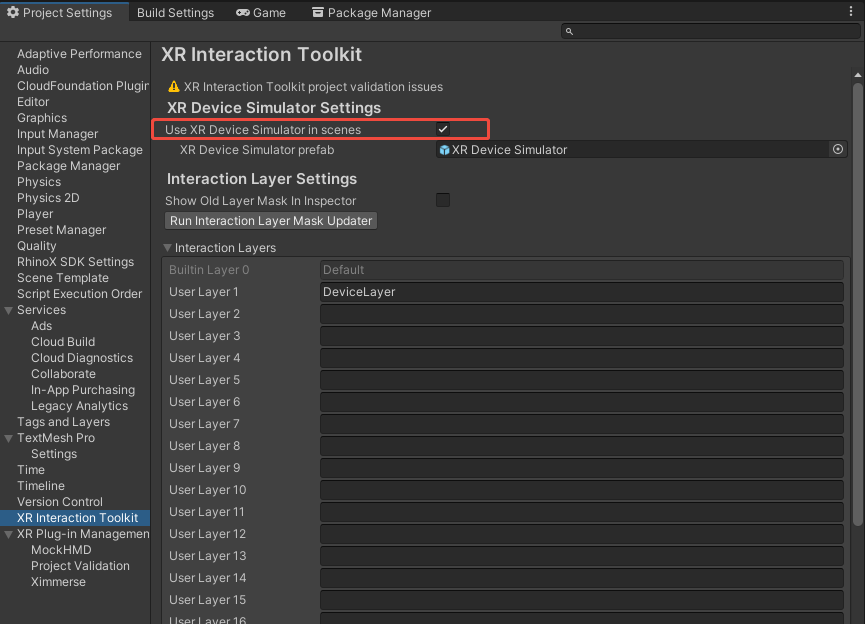Select Script Execution Order
This screenshot has height=624, width=865.
(x=79, y=294)
